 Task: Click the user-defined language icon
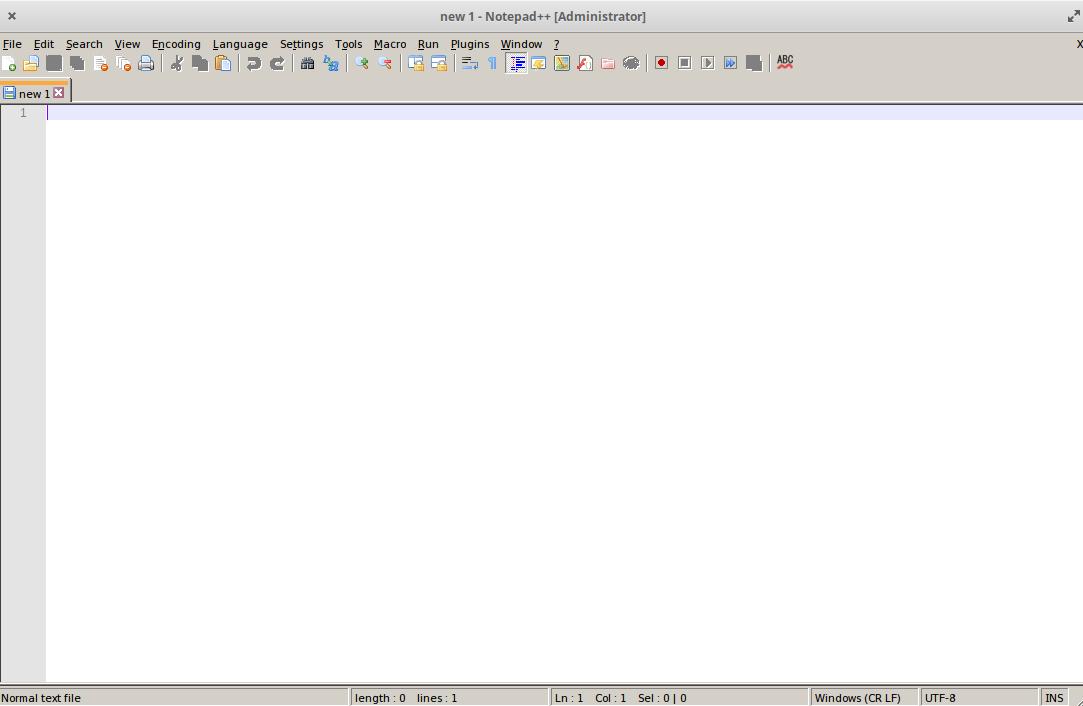539,64
